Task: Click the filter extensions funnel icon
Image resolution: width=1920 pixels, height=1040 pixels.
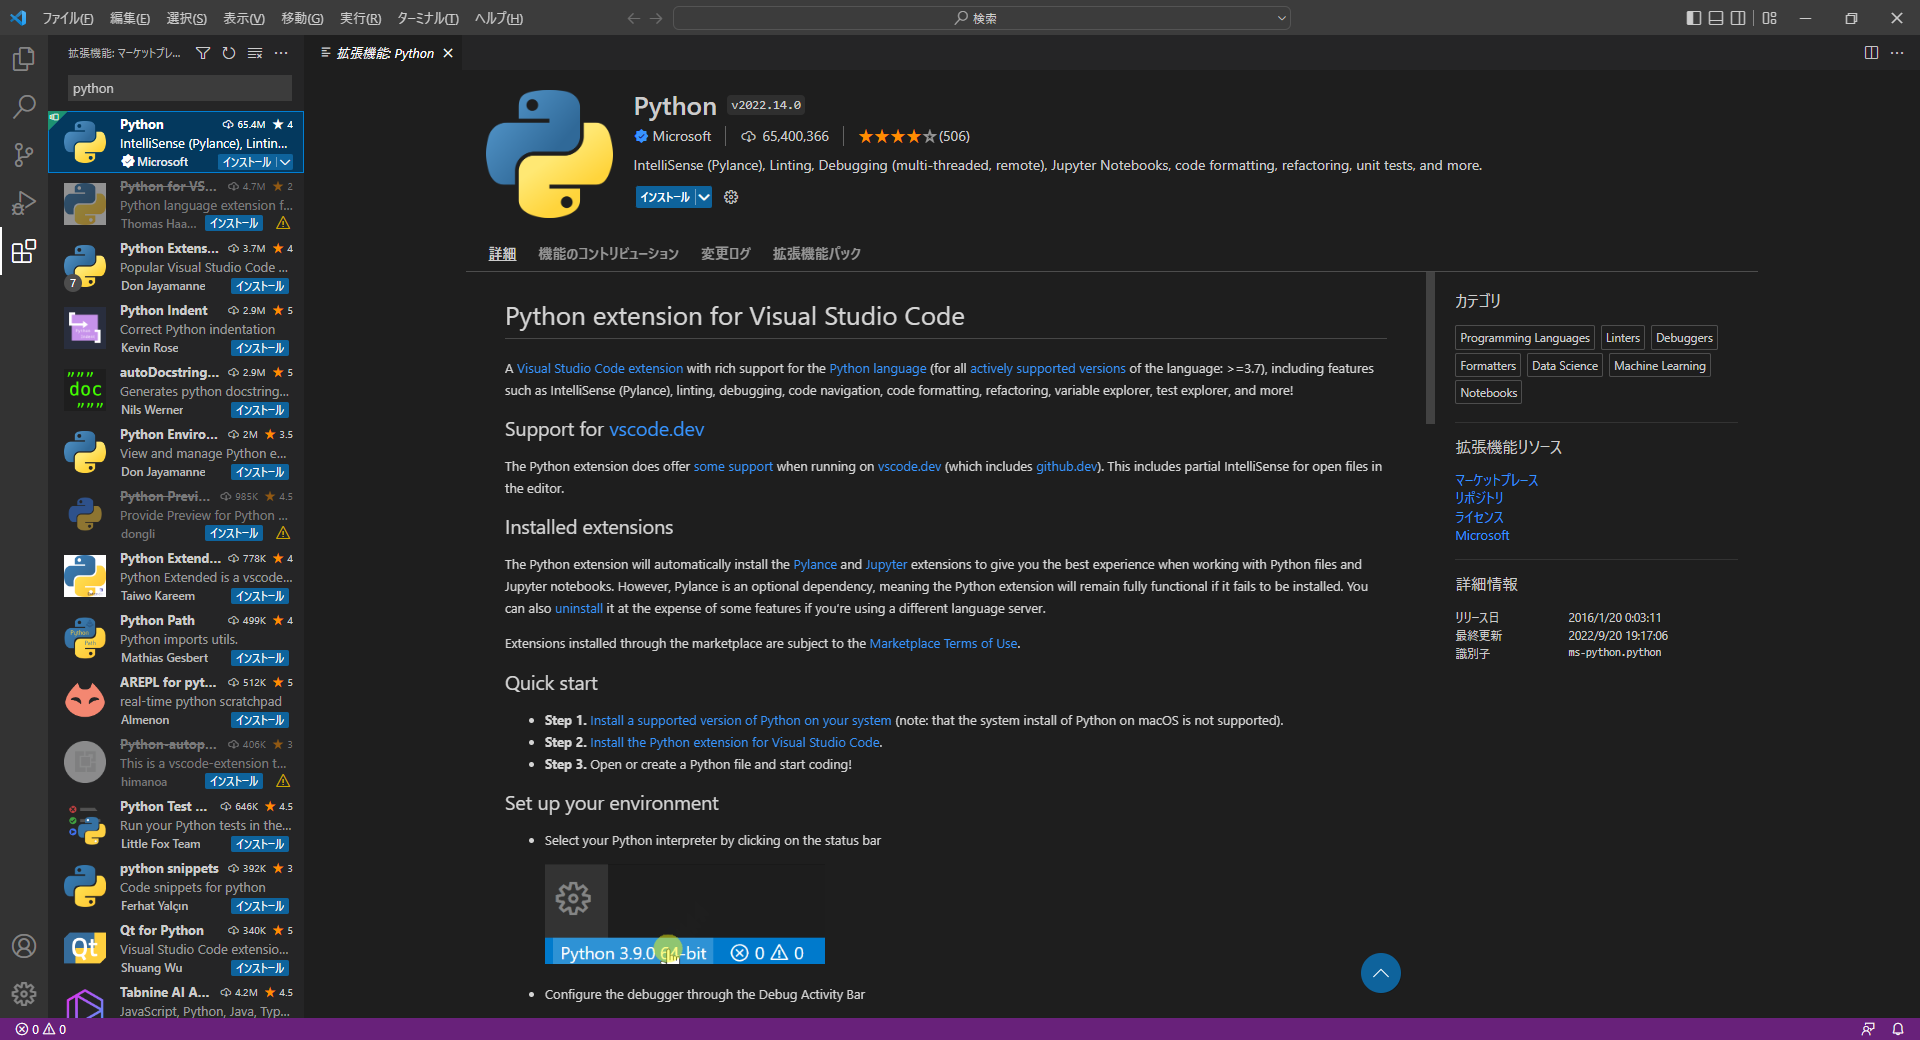Action: pyautogui.click(x=203, y=53)
